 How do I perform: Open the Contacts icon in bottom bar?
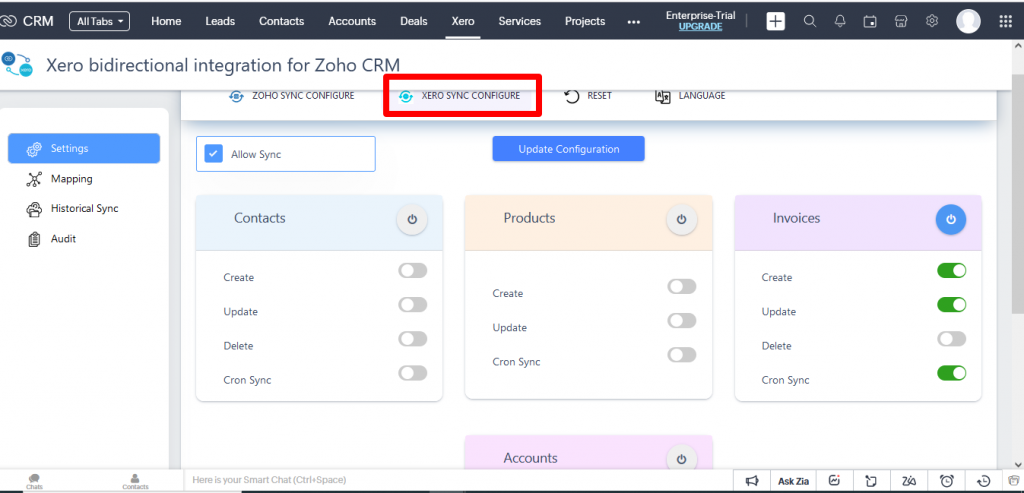click(x=135, y=482)
